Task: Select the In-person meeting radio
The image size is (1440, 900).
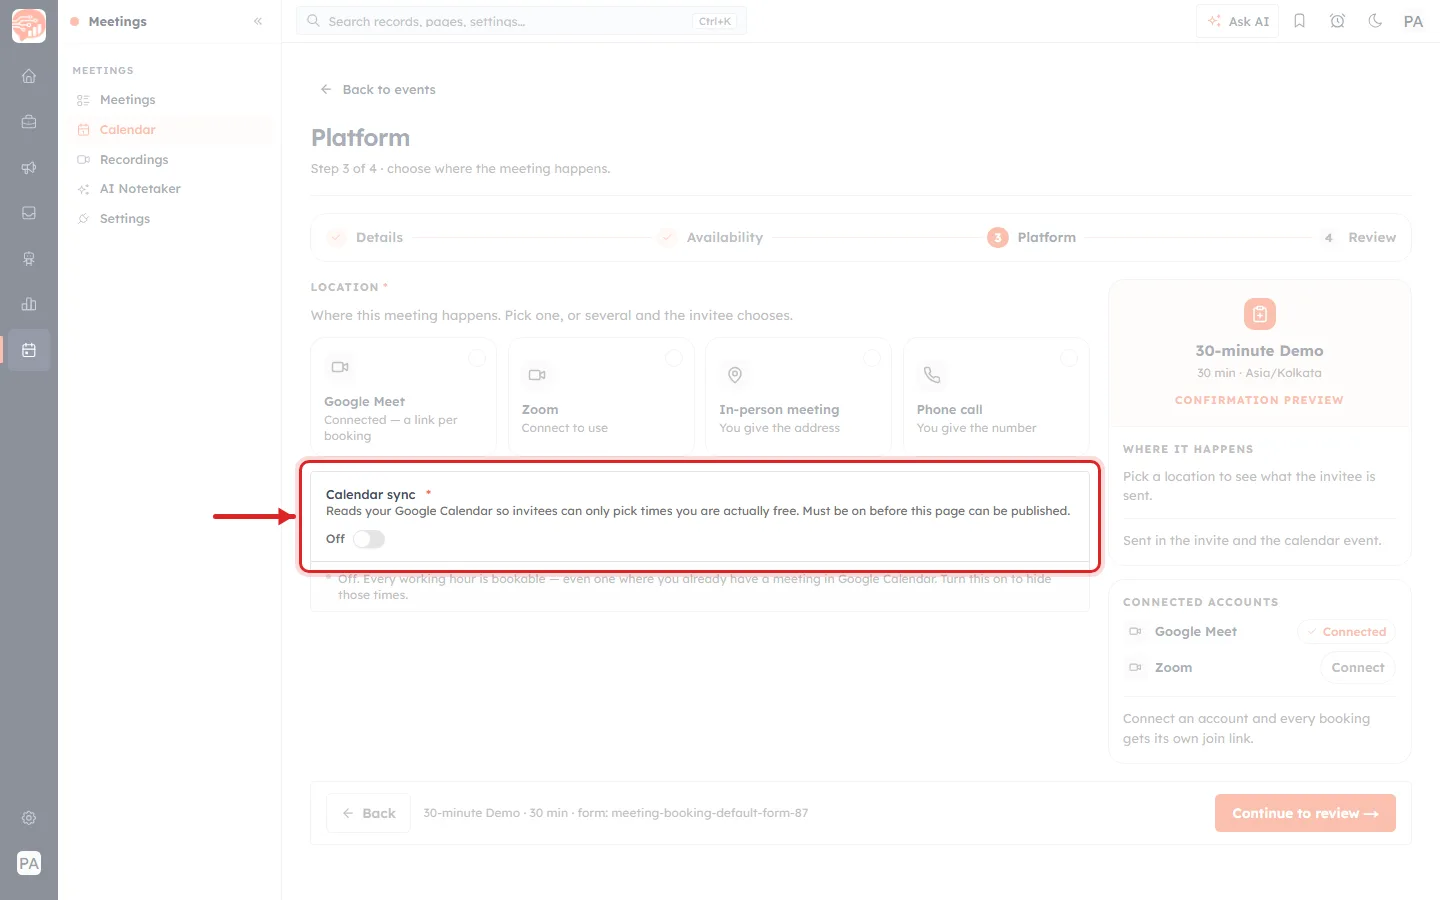Action: [872, 358]
